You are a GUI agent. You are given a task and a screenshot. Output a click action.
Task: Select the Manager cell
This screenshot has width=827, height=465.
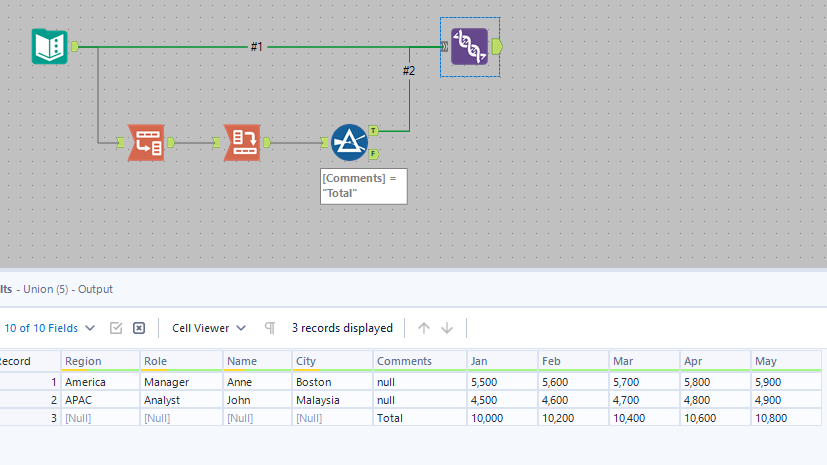coord(181,382)
